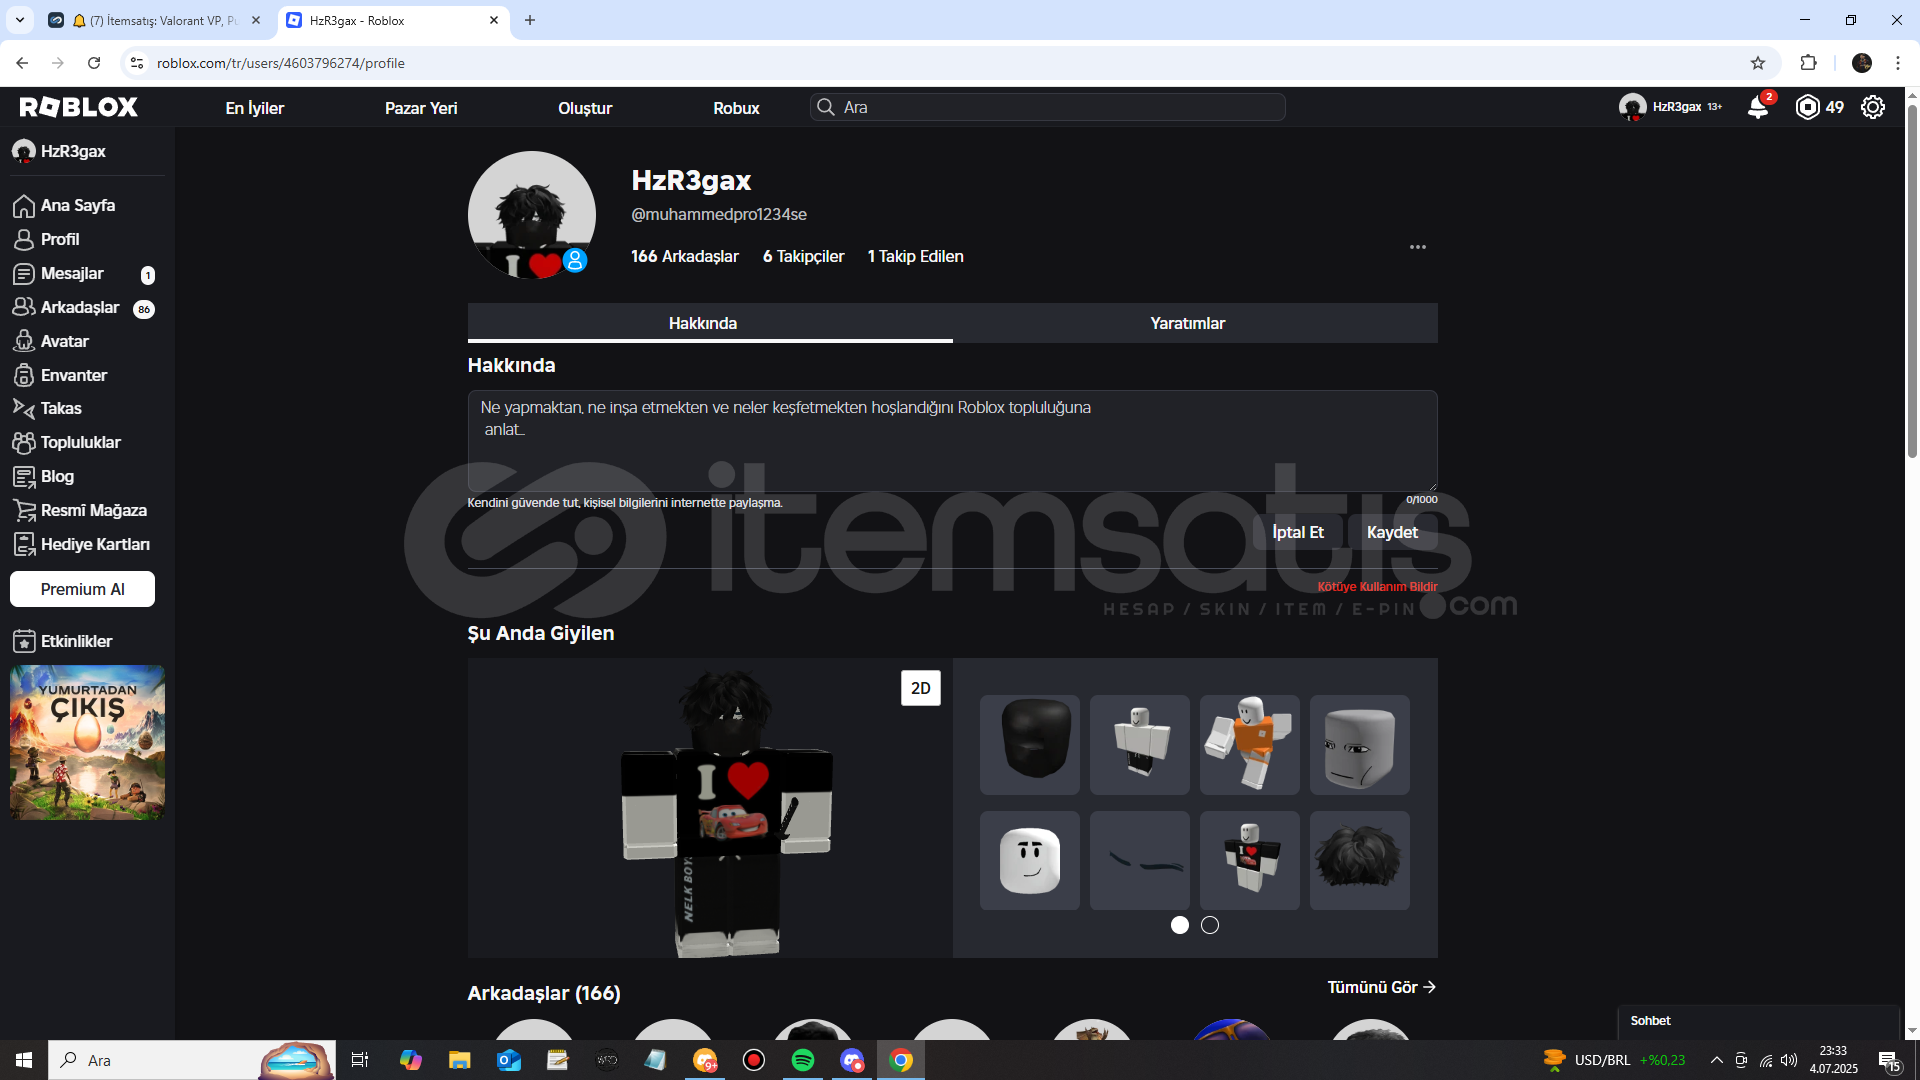Click the Roblox Ara search field
This screenshot has width=1920, height=1080.
(1047, 107)
